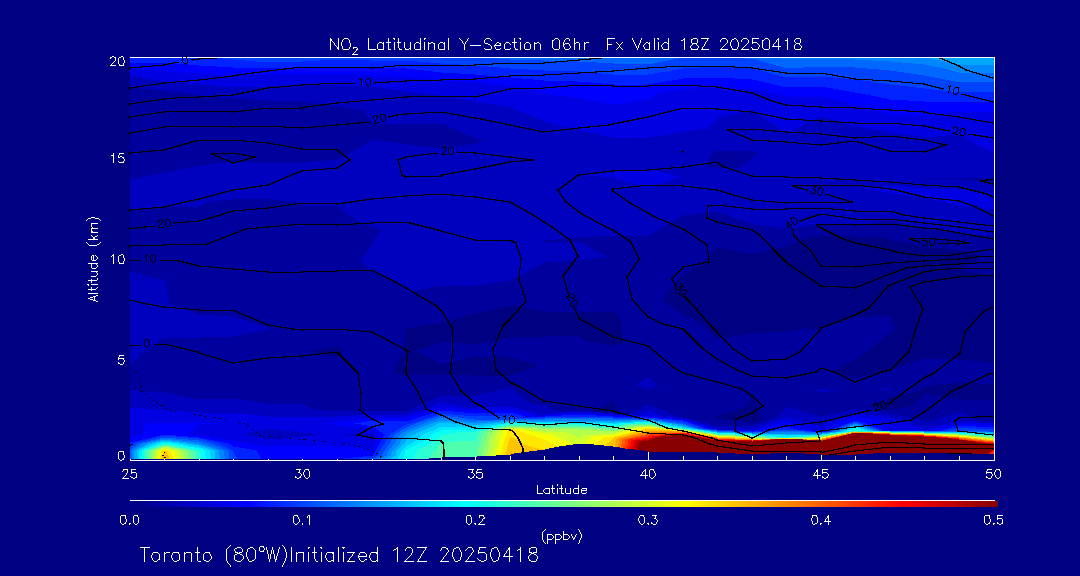Click the Toronto (80°W) initialization caption
Image resolution: width=1080 pixels, height=576 pixels.
point(339,555)
